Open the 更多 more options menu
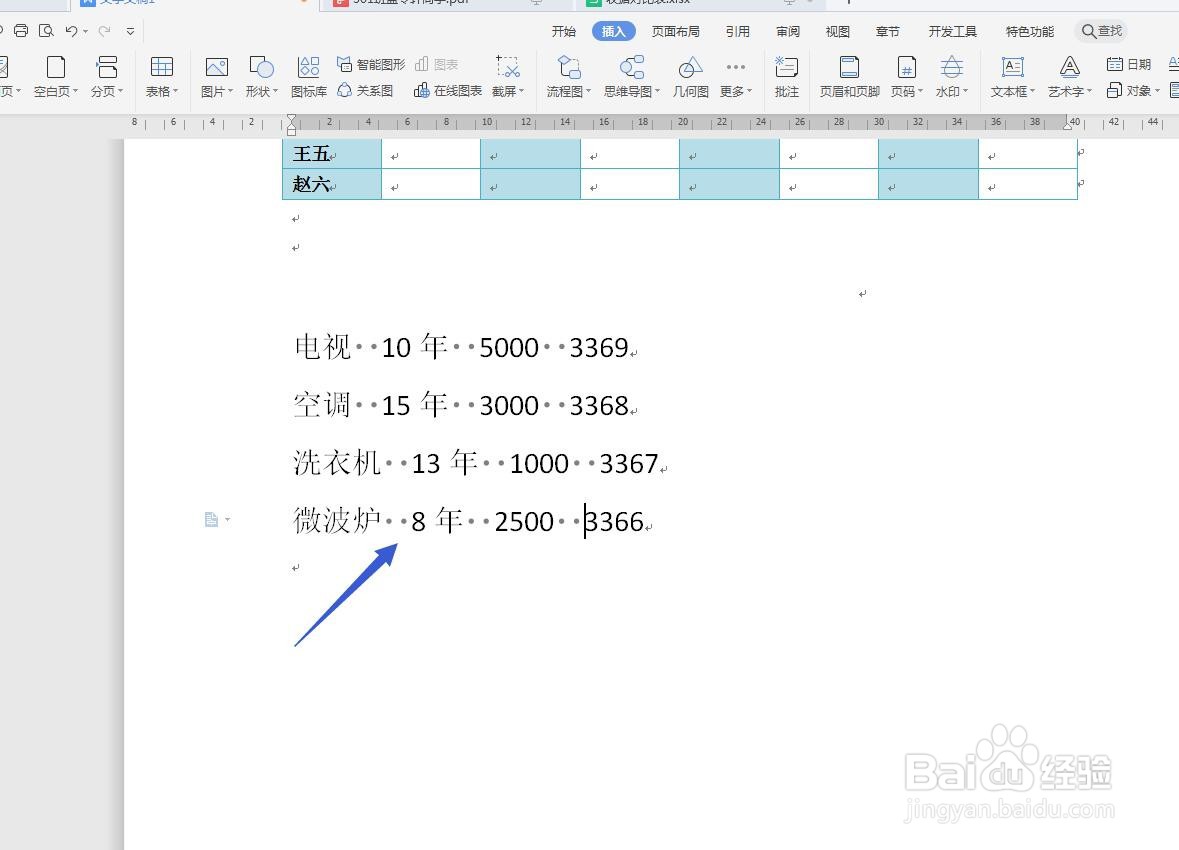Screen dimensions: 1179x850 (x=735, y=77)
